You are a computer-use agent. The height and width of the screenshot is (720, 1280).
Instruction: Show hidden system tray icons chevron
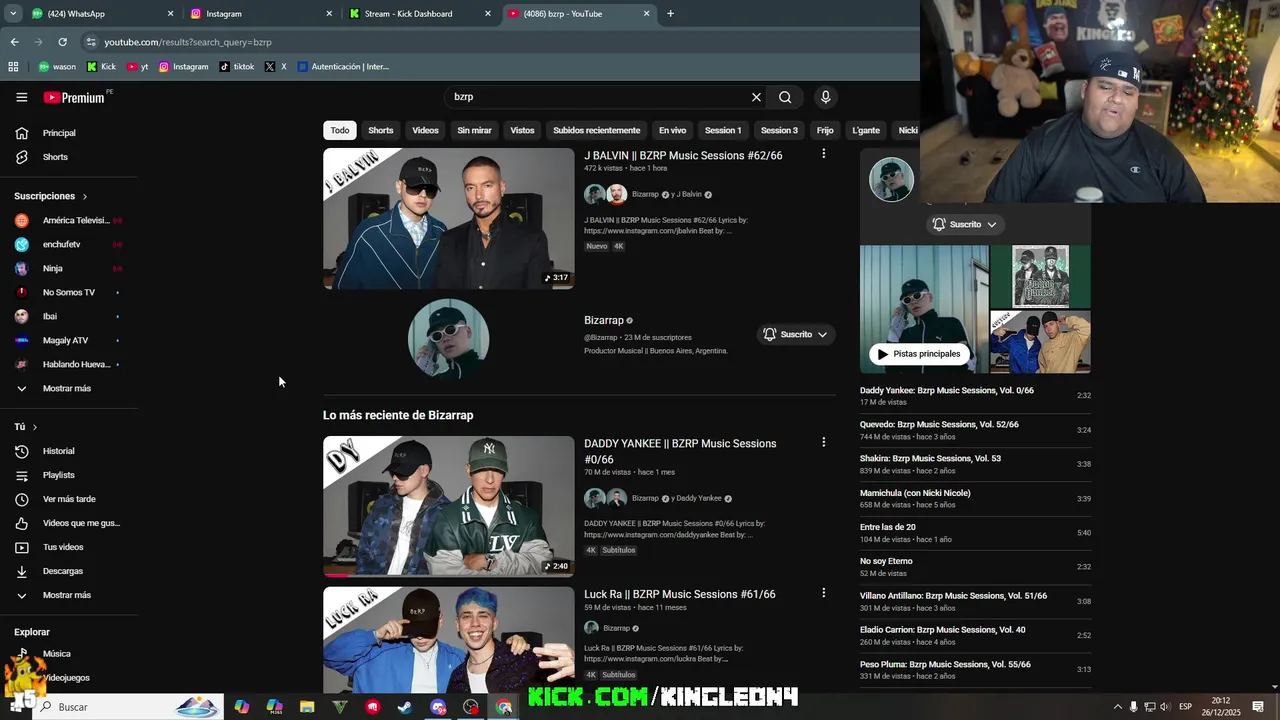pyautogui.click(x=1117, y=707)
